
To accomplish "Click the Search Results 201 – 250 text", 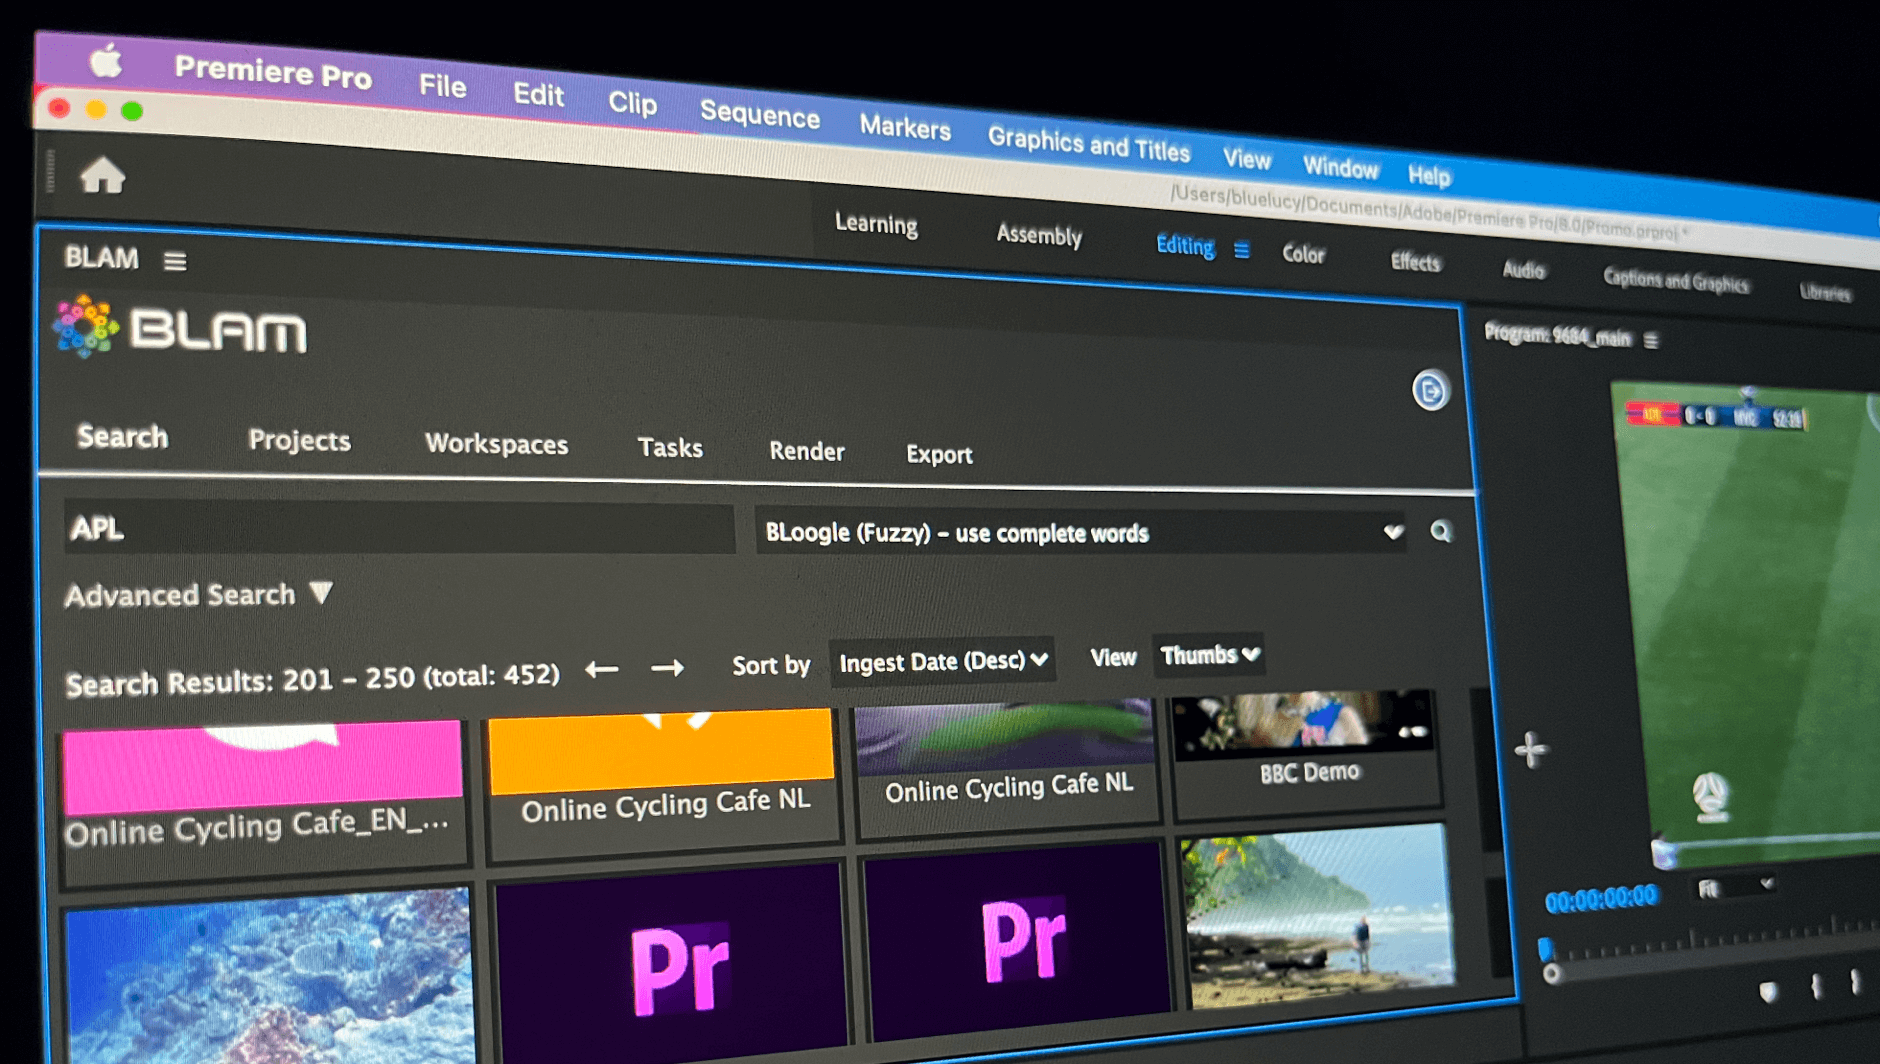I will tap(312, 680).
